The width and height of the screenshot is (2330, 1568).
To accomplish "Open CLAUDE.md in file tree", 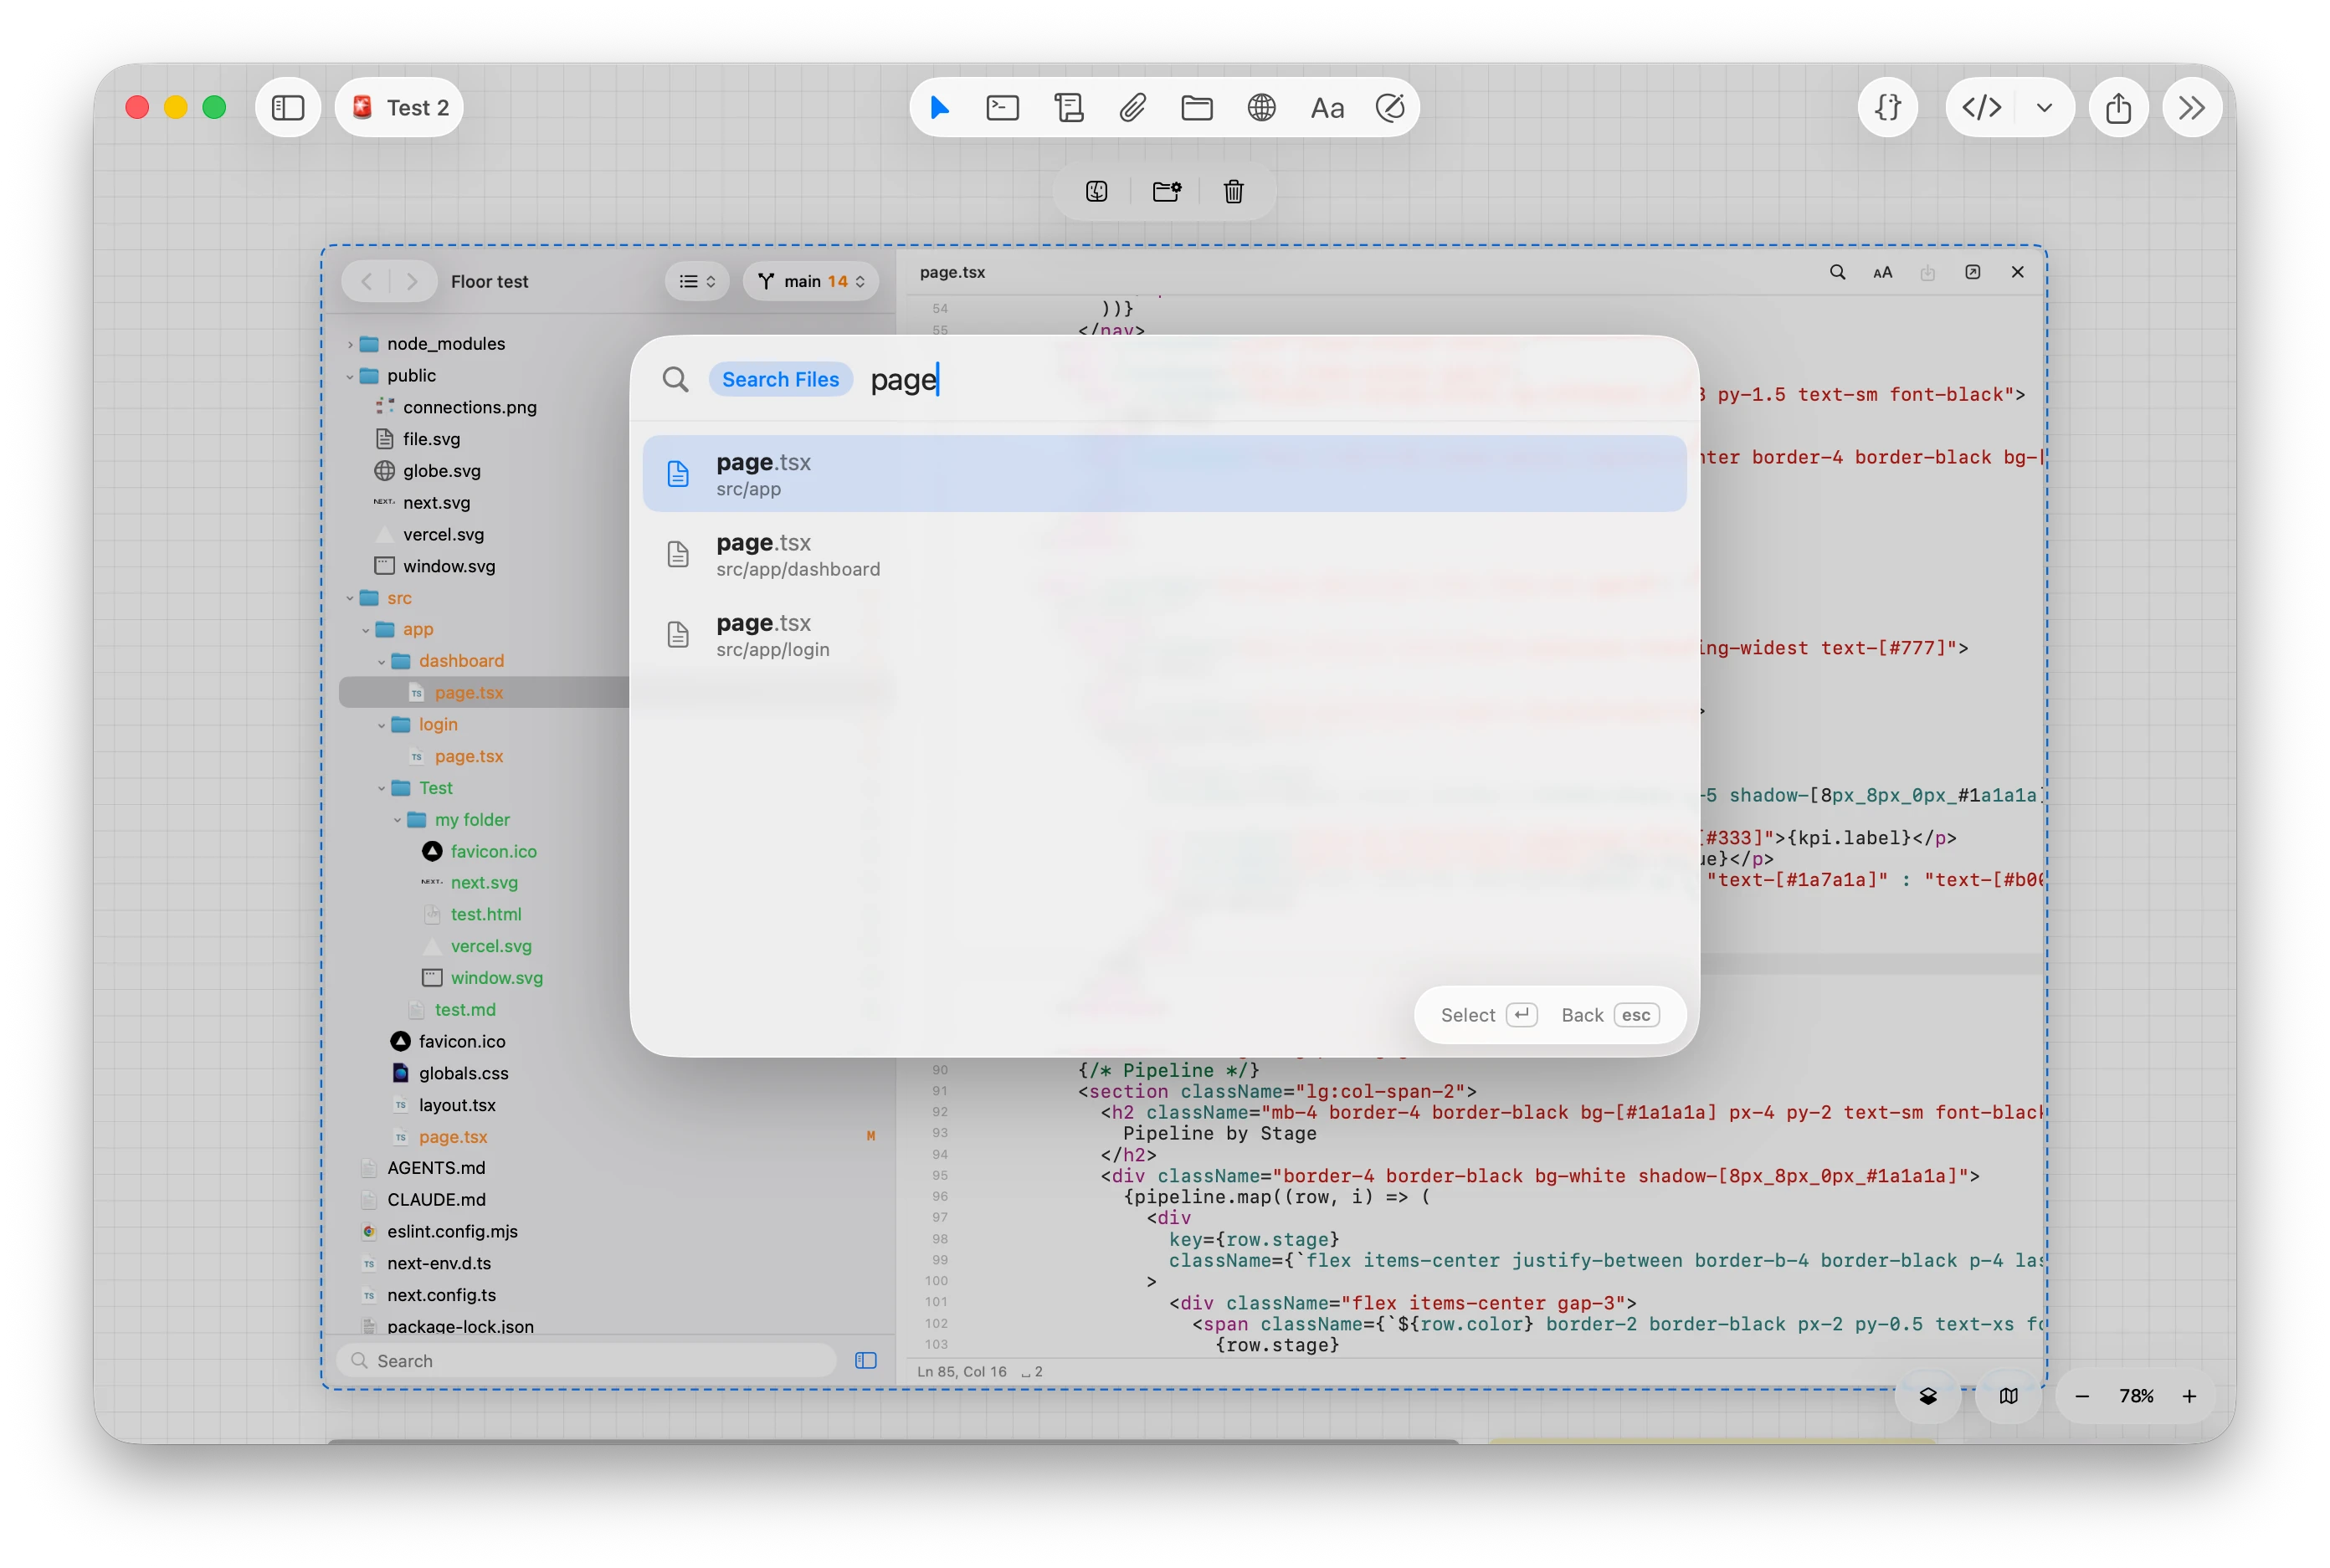I will [436, 1200].
